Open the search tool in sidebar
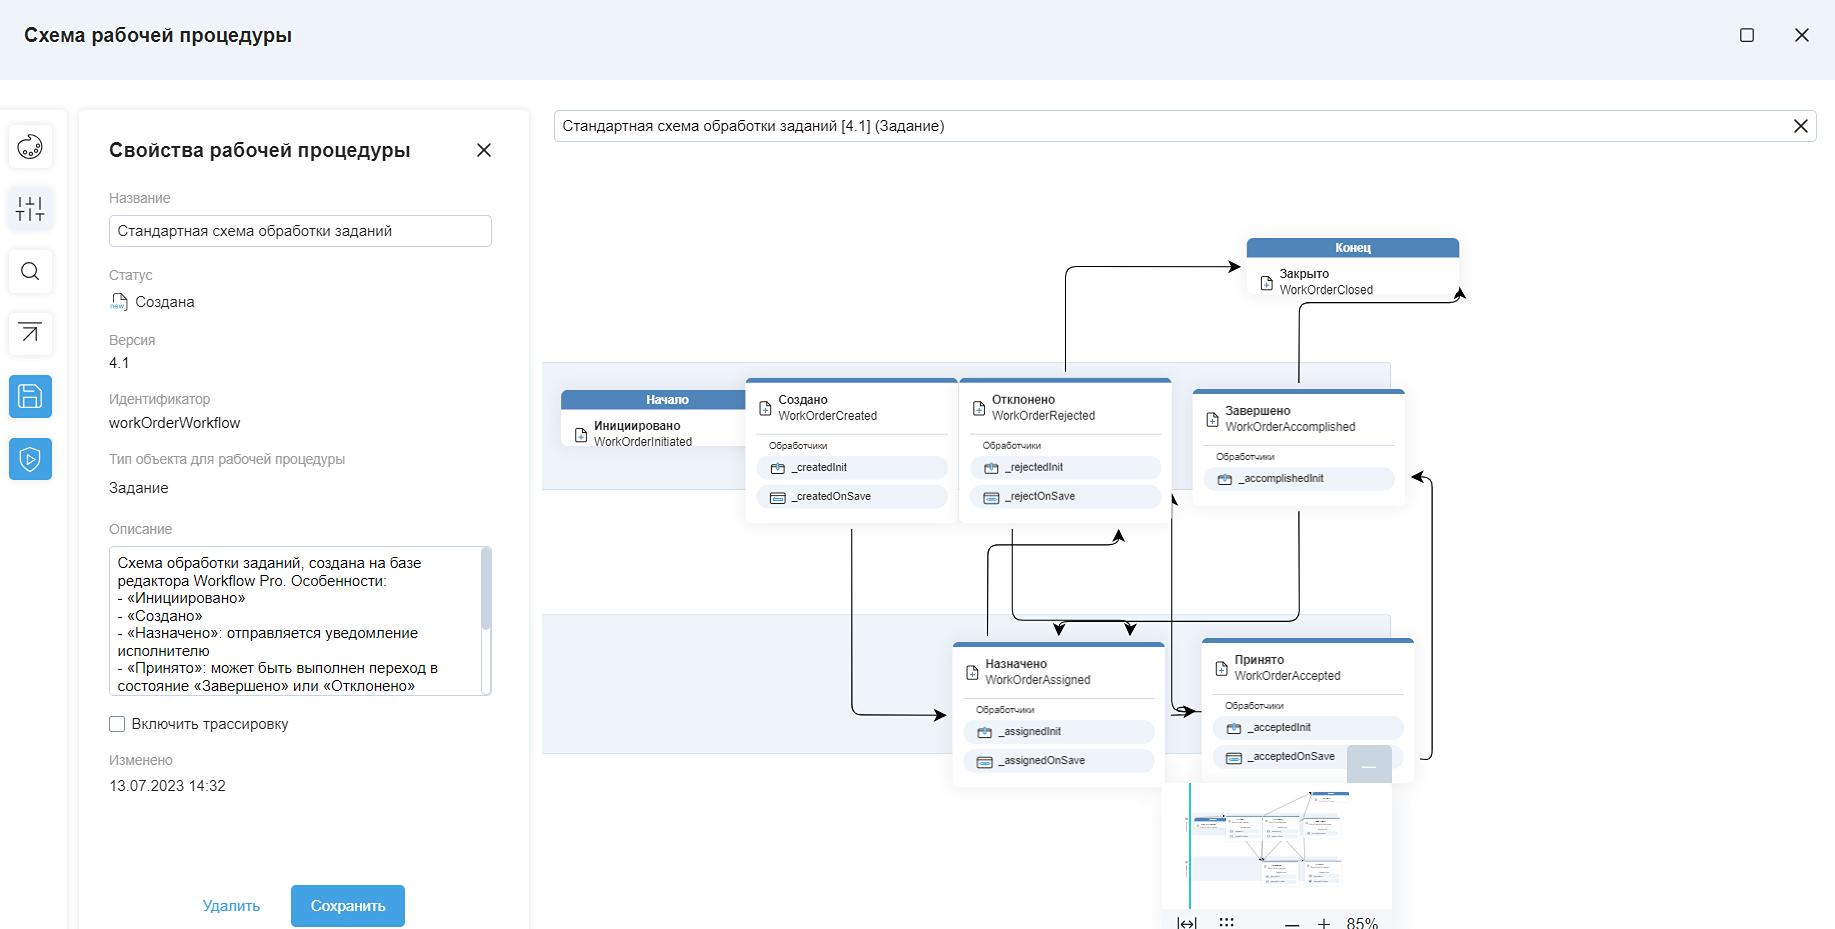This screenshot has width=1835, height=929. click(30, 272)
